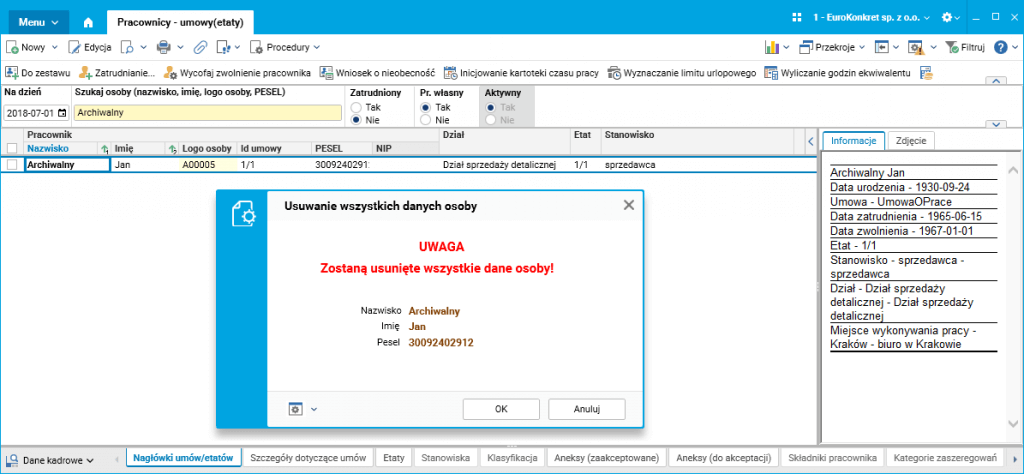
Task: Click Wyznaczanie limitu urlopowego icon
Action: [615, 72]
